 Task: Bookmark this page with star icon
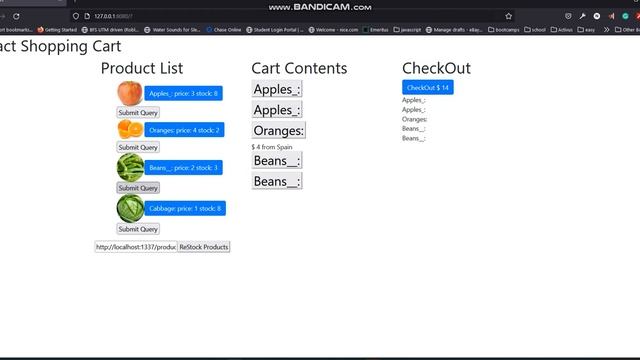(509, 16)
